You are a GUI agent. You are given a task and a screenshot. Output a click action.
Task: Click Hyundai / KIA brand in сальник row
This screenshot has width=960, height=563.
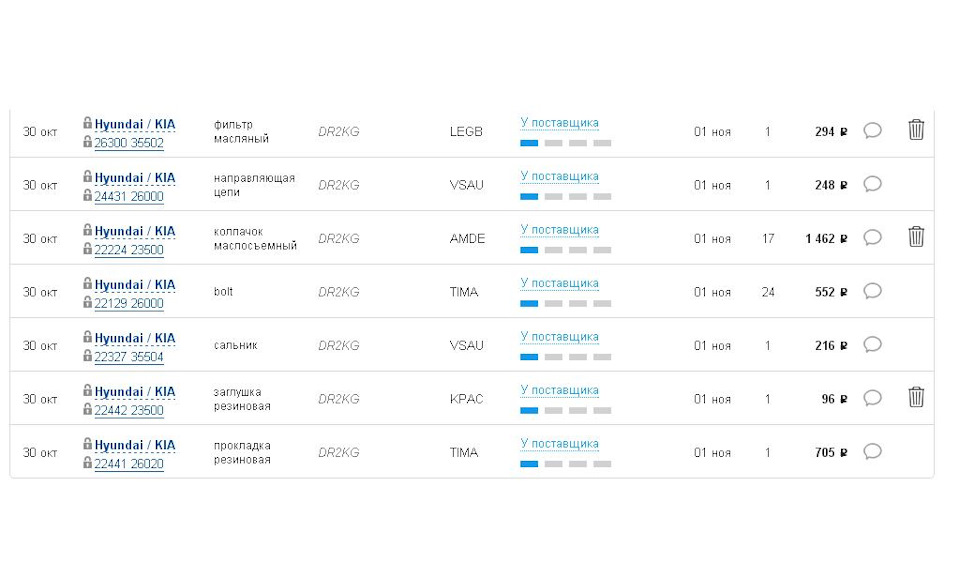(135, 338)
